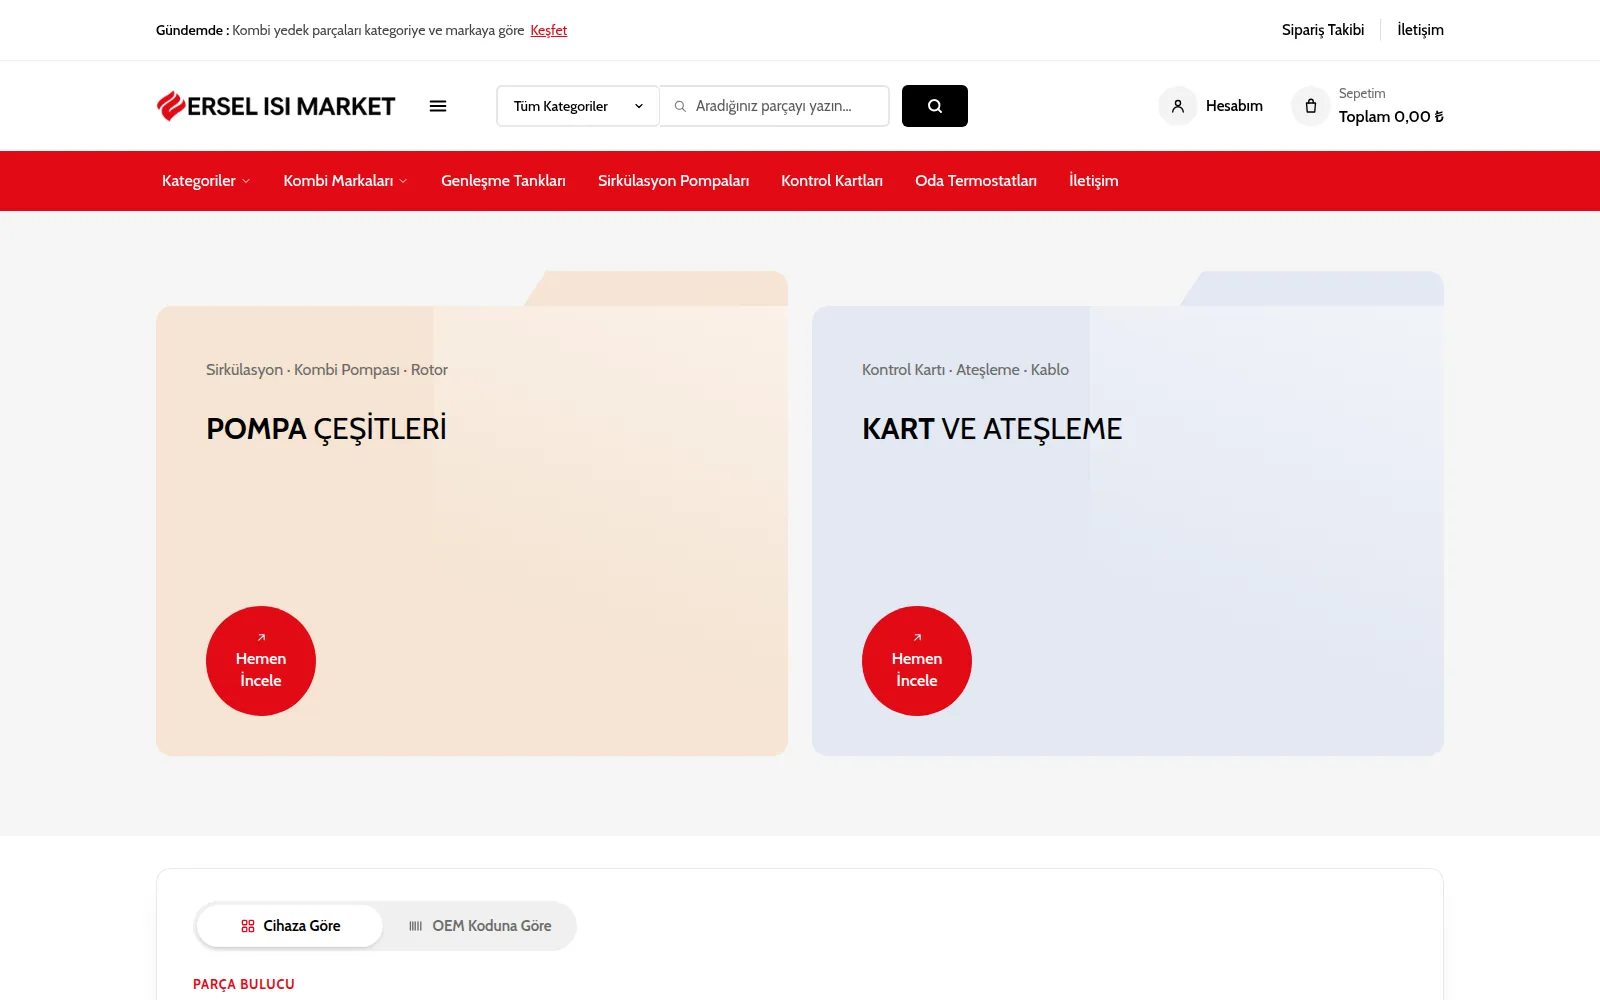This screenshot has height=1000, width=1600.
Task: Switch to Cihaza Göre tab
Action: pos(290,926)
